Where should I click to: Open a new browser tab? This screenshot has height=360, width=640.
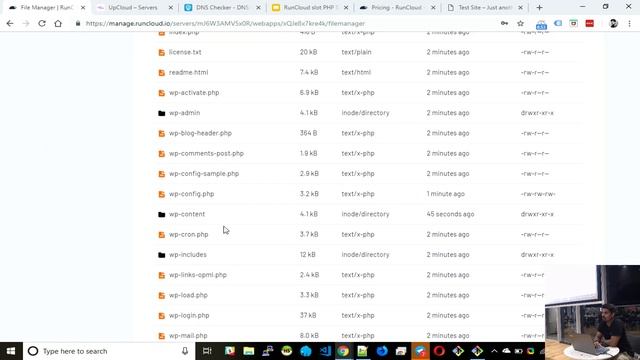click(540, 8)
